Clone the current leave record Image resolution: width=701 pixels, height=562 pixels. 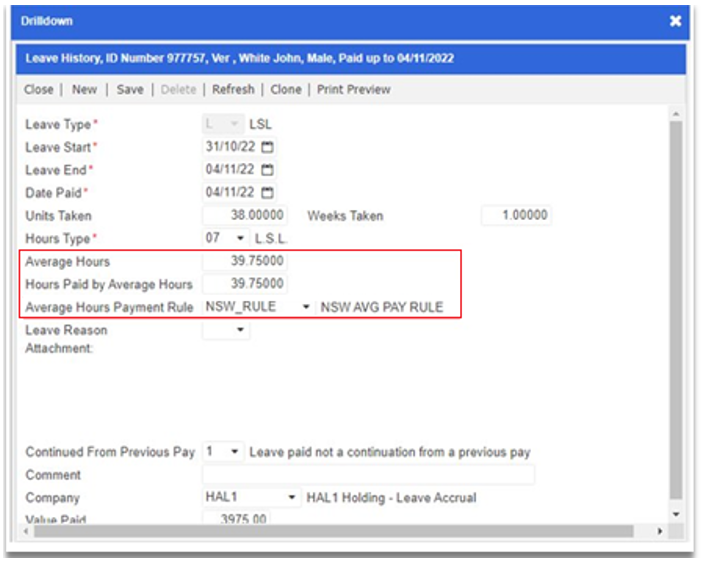click(286, 89)
